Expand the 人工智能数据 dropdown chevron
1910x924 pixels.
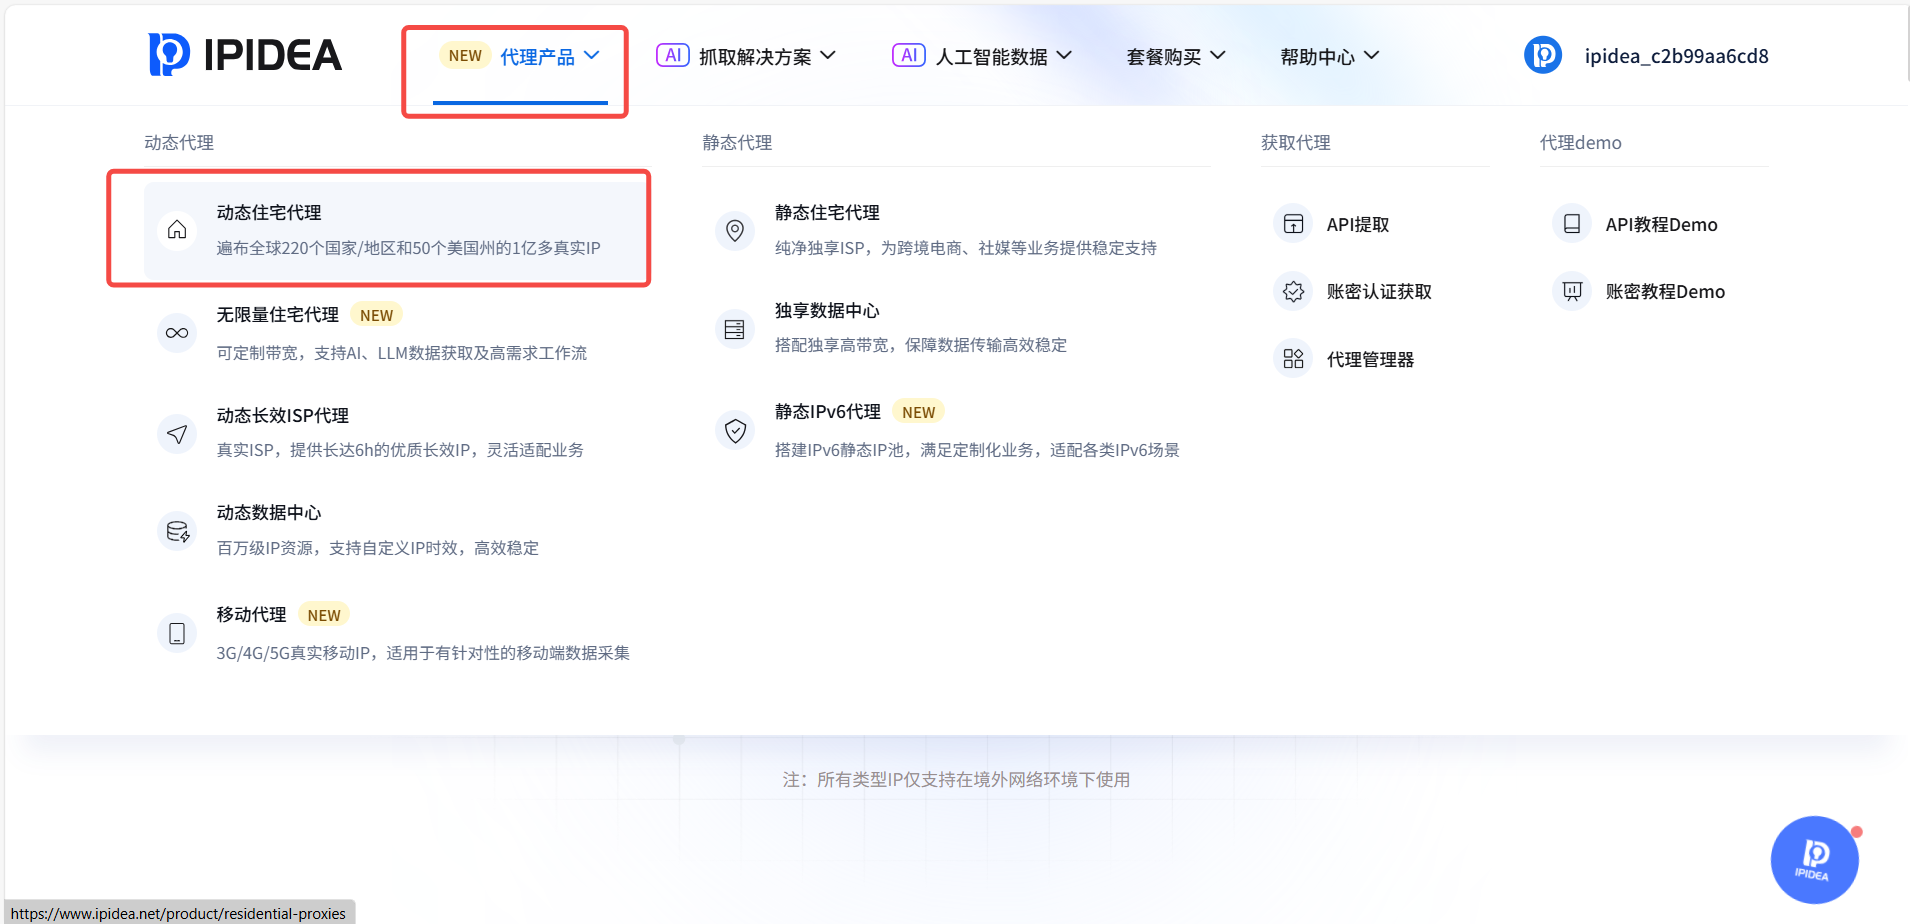pos(1064,55)
